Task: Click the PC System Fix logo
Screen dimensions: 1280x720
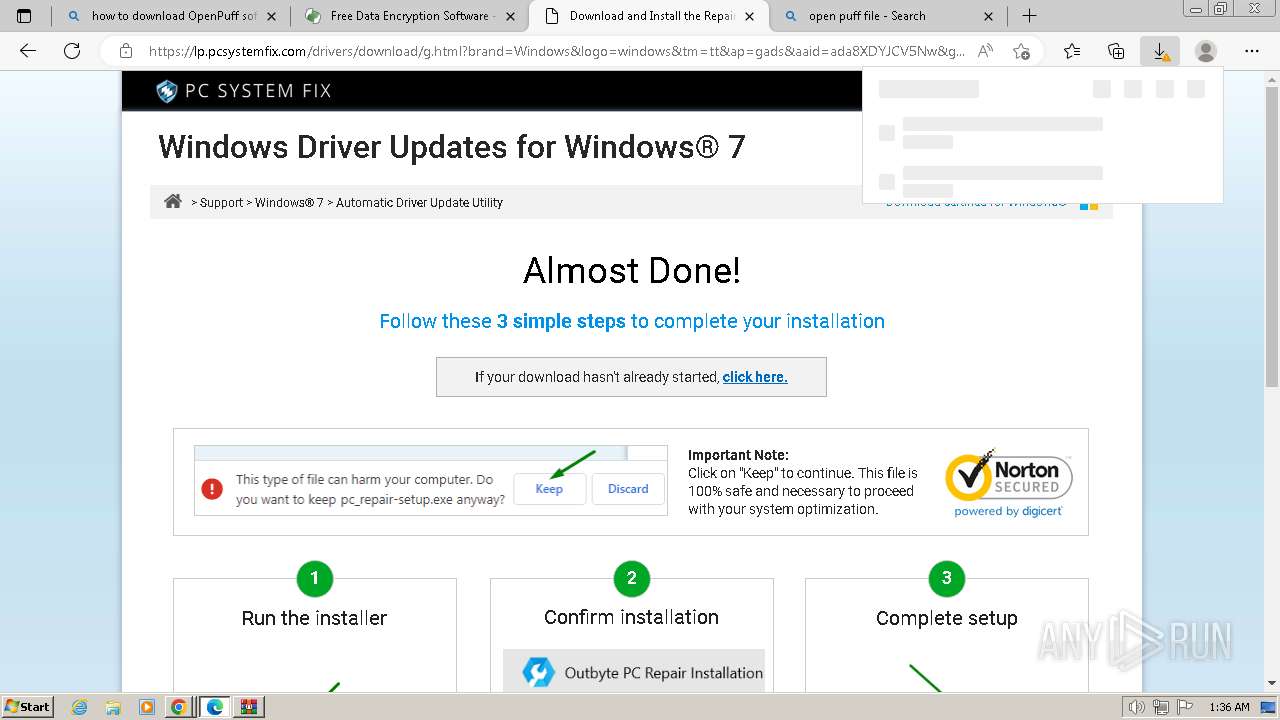Action: click(244, 91)
